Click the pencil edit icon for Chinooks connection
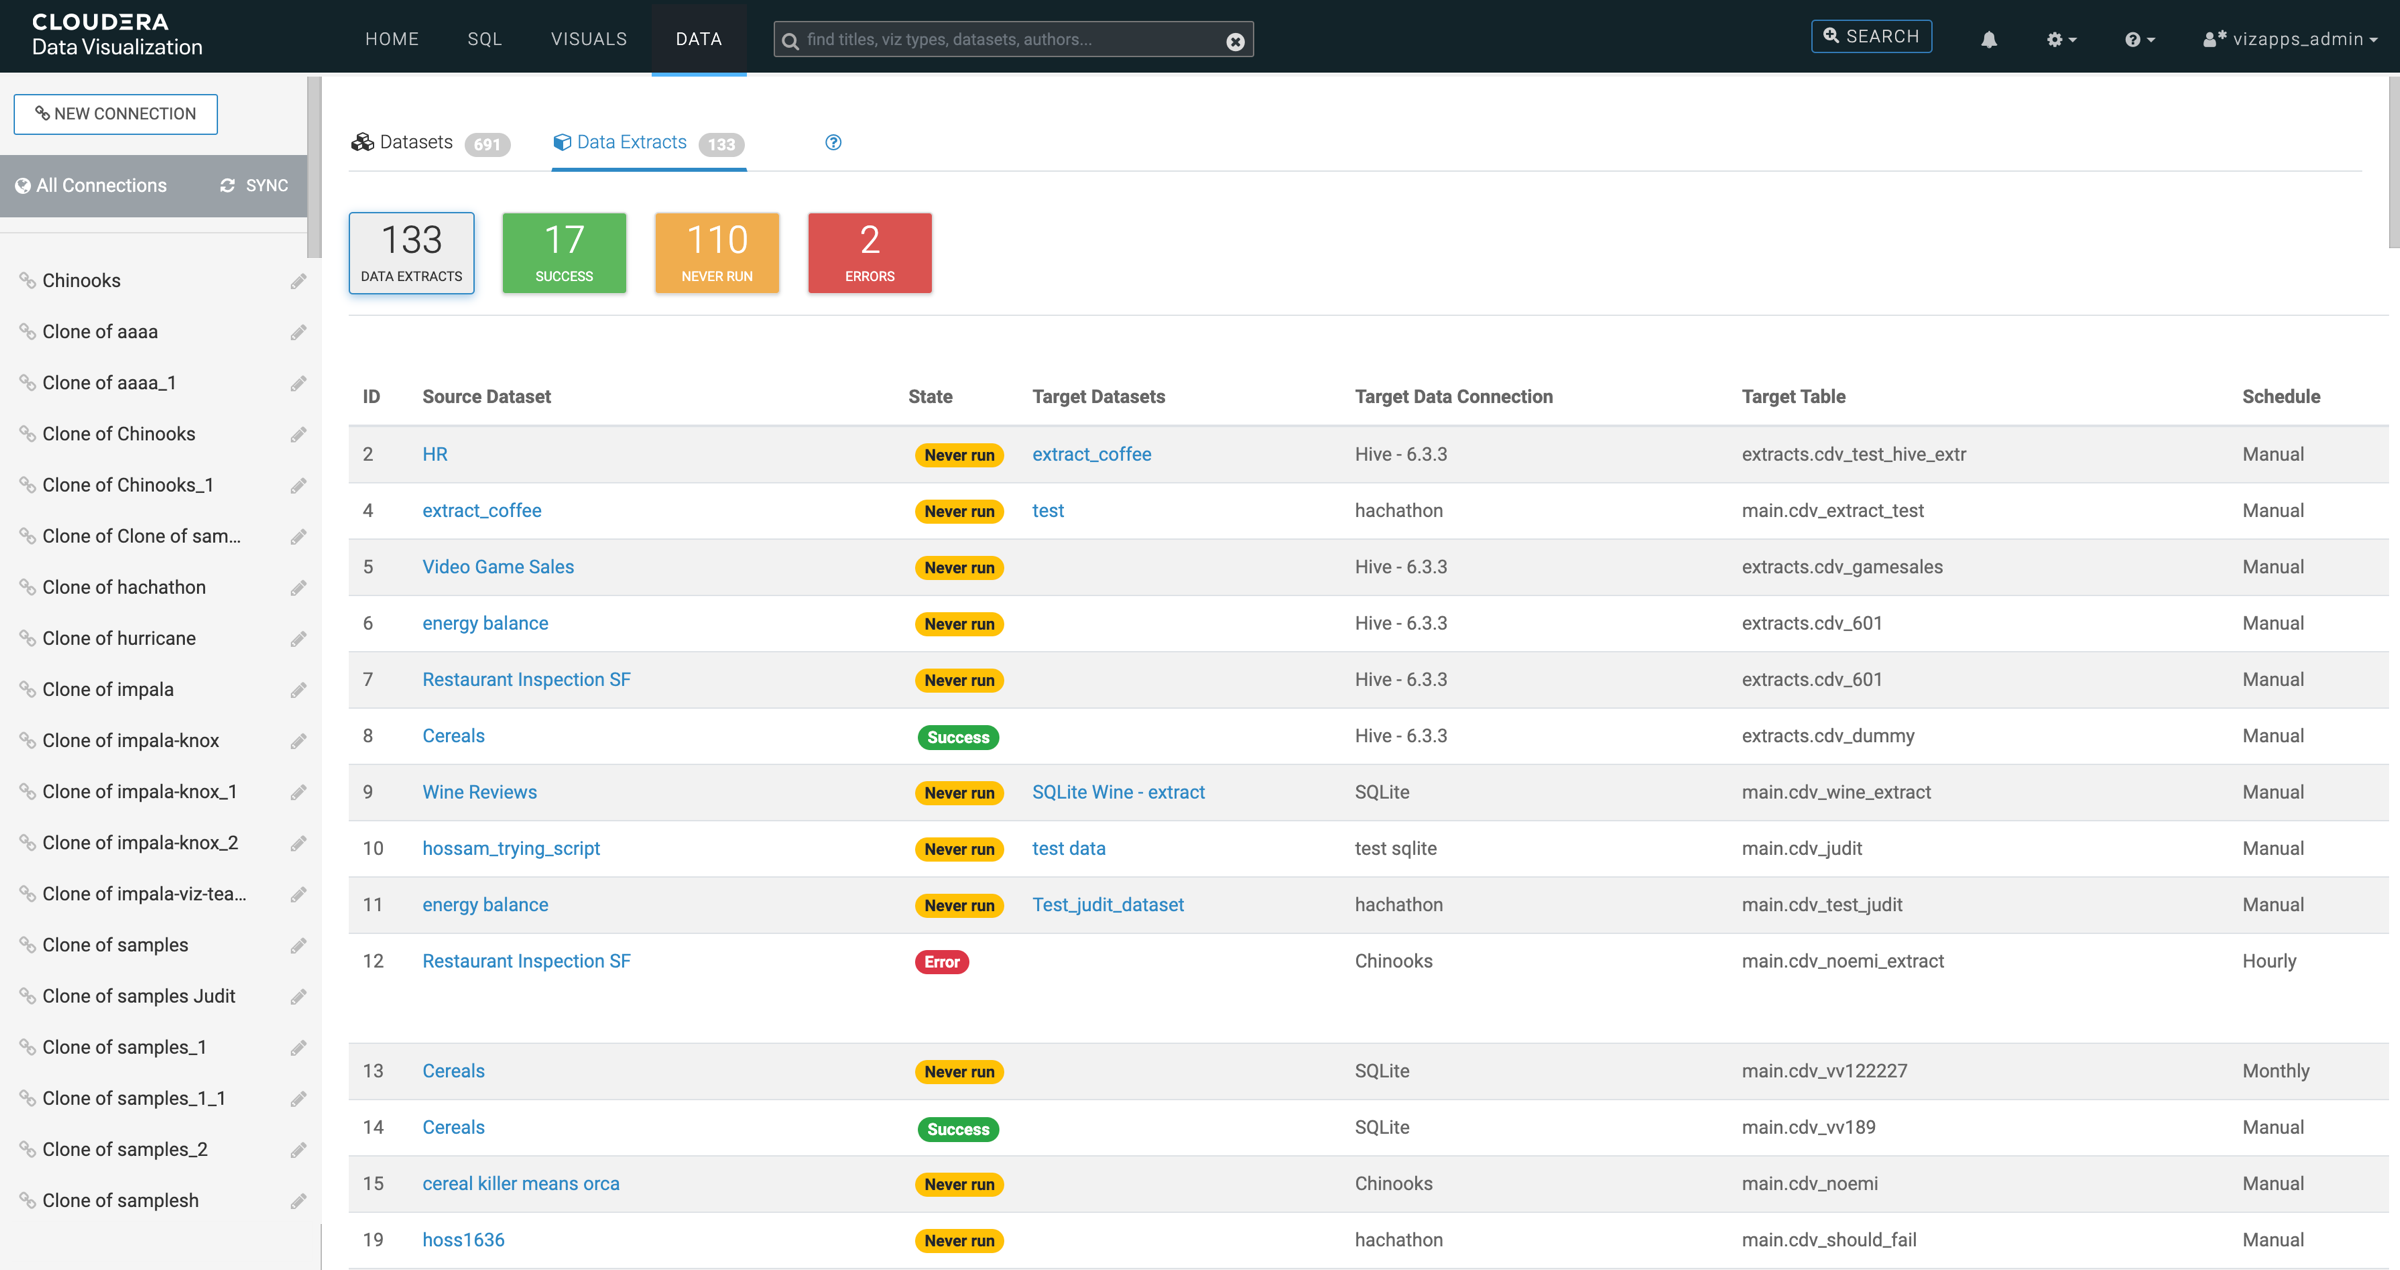 (298, 281)
